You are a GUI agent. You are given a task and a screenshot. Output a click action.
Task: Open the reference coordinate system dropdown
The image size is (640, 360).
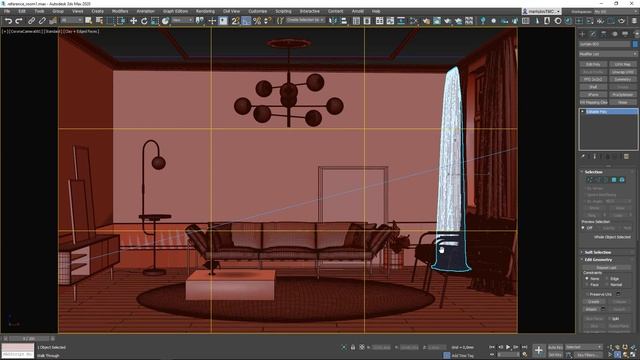tap(182, 20)
